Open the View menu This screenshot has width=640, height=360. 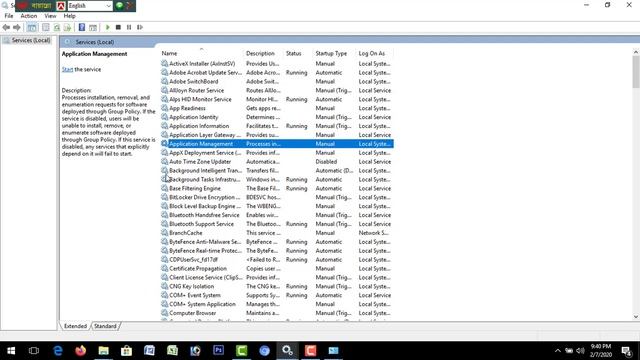coord(50,16)
